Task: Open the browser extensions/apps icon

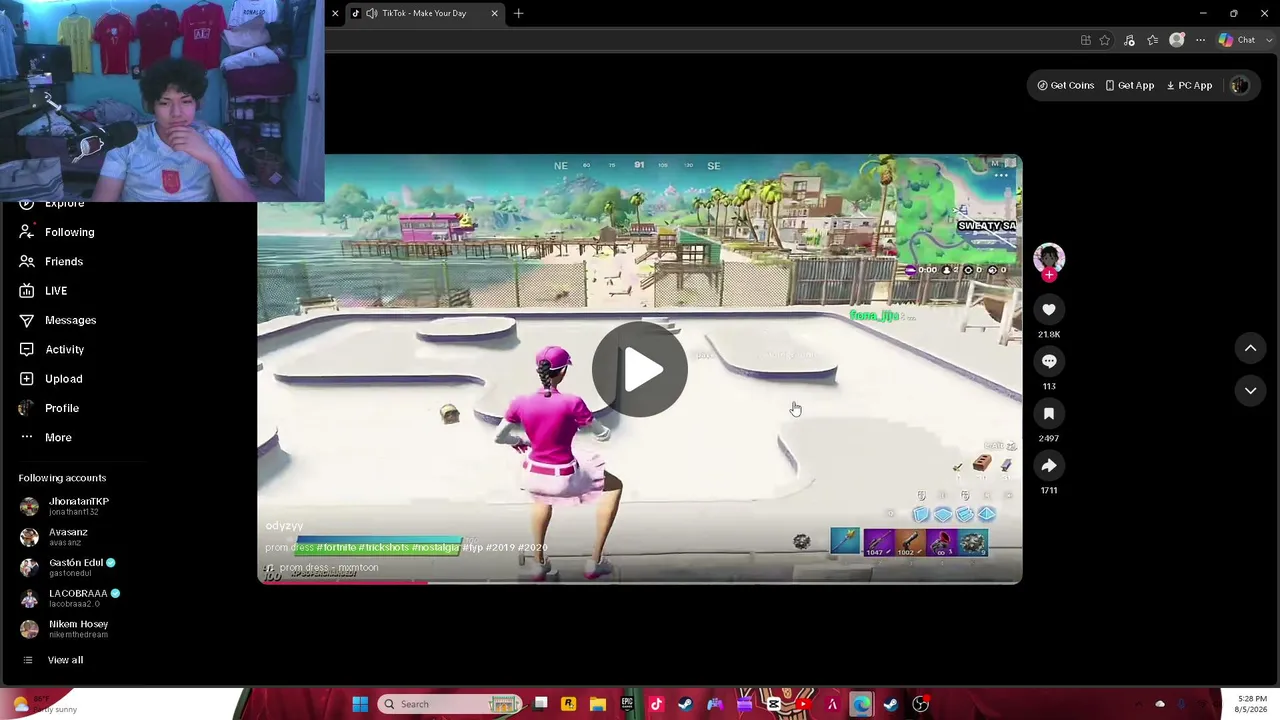Action: click(1085, 40)
